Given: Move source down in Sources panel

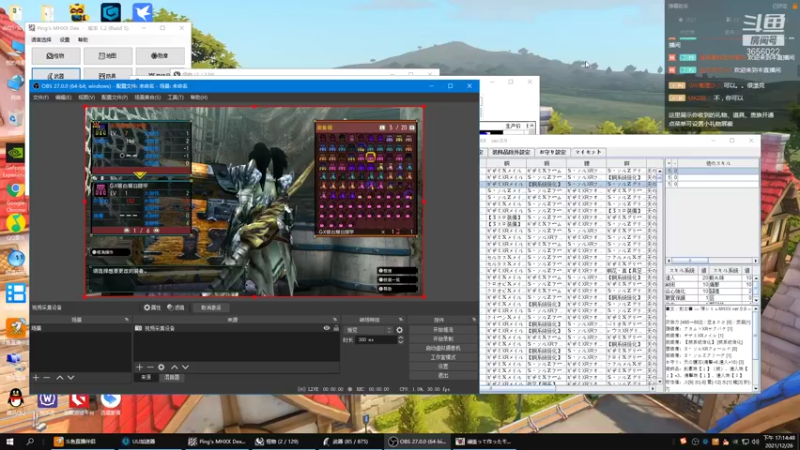Looking at the screenshot, I should point(186,367).
